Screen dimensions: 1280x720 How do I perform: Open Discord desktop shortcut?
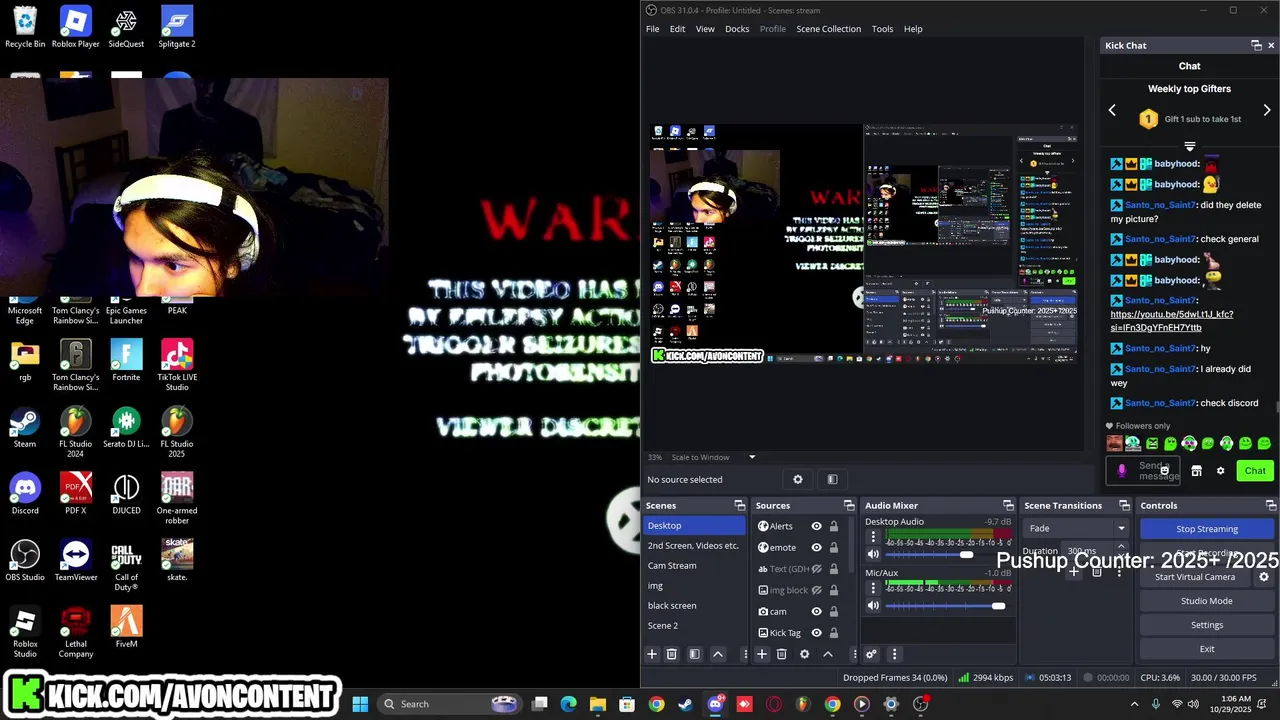click(25, 494)
